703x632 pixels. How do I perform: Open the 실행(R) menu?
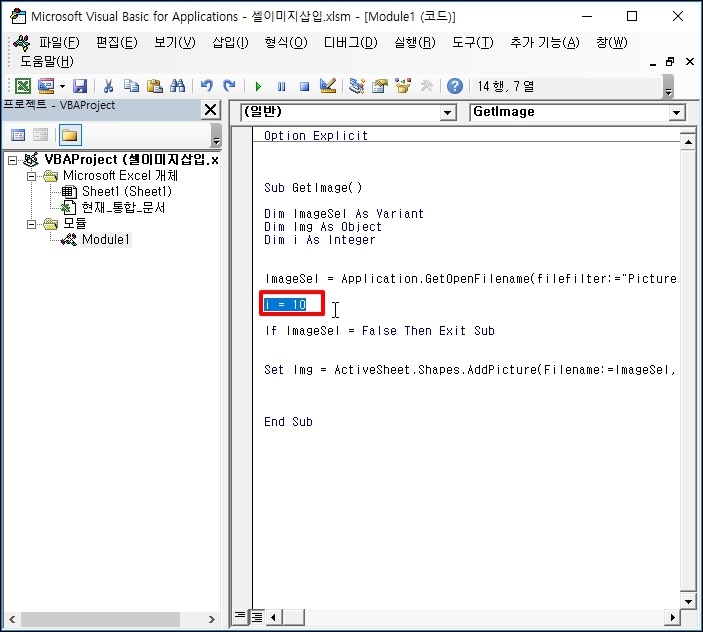click(415, 43)
